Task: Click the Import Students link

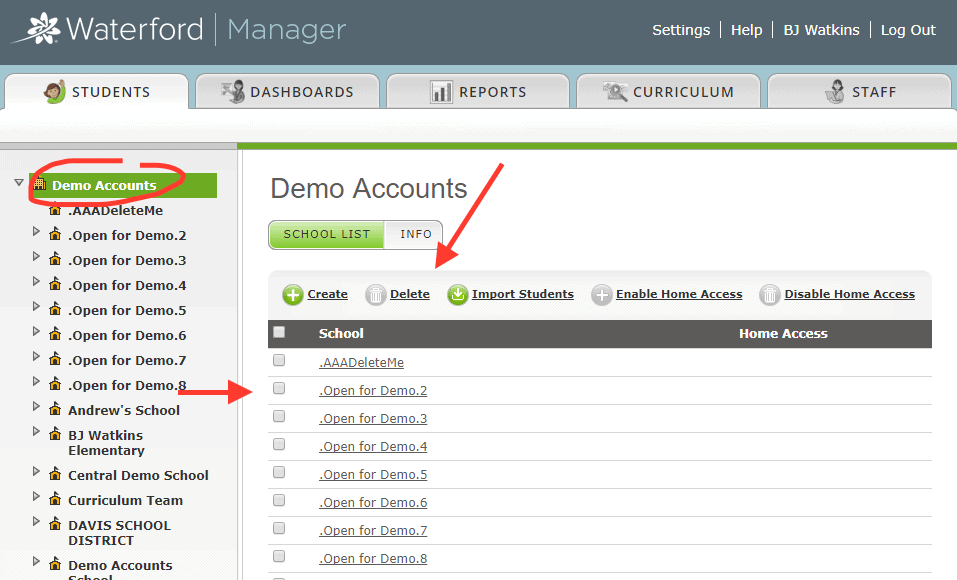Action: click(522, 294)
